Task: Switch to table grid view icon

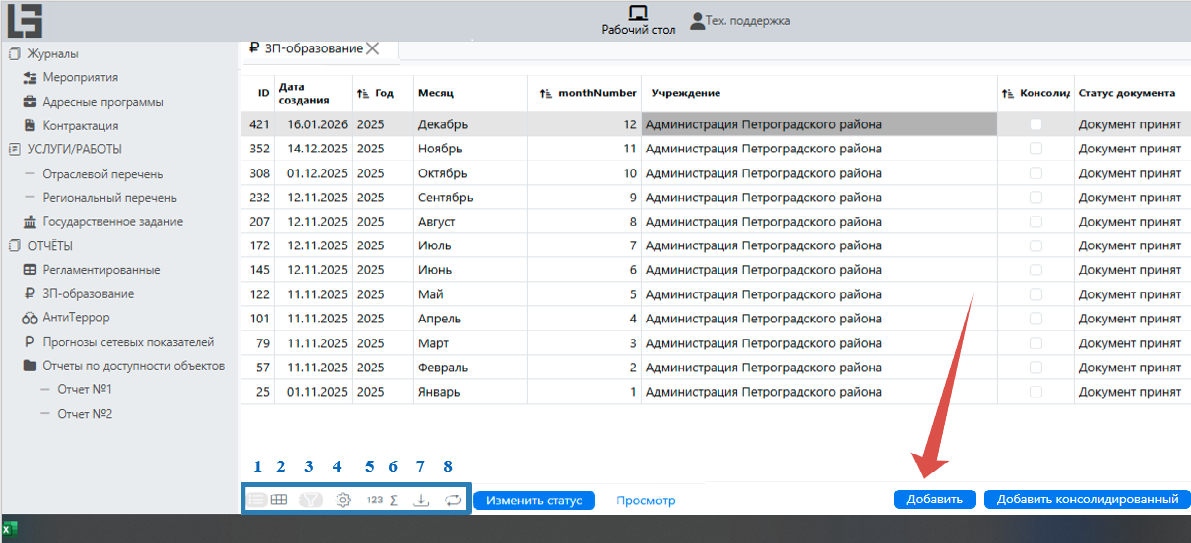Action: 280,500
